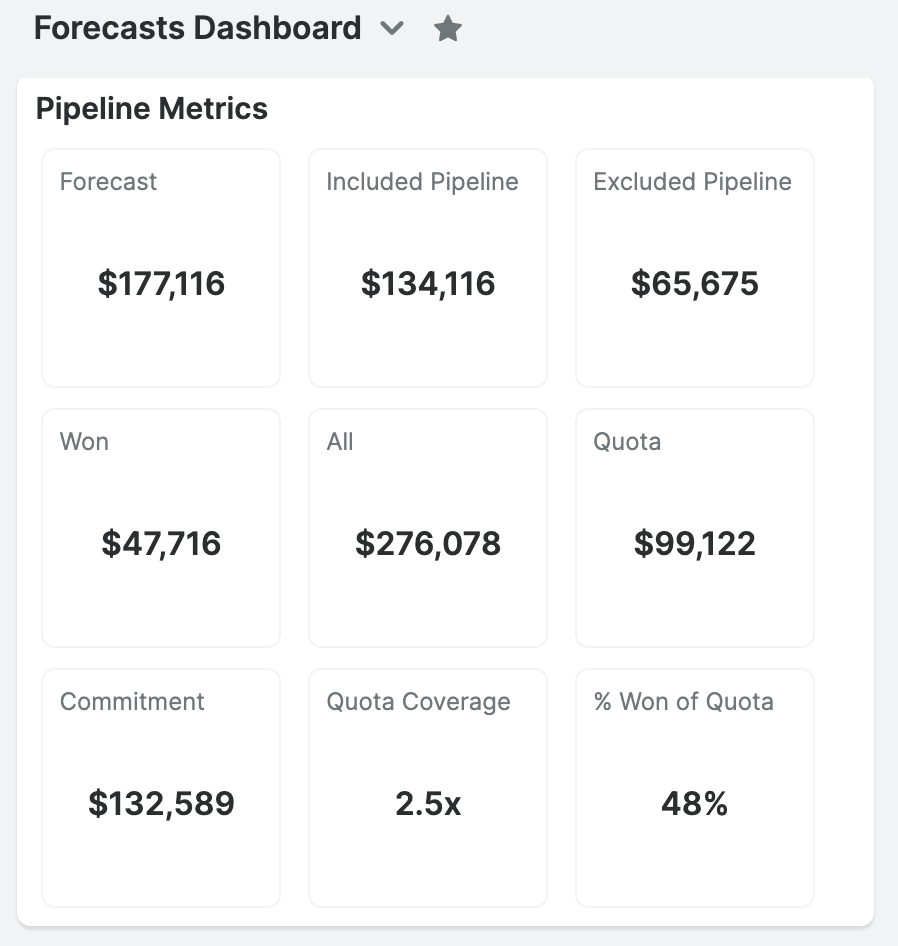Open the % Won of Quota card

pos(694,787)
